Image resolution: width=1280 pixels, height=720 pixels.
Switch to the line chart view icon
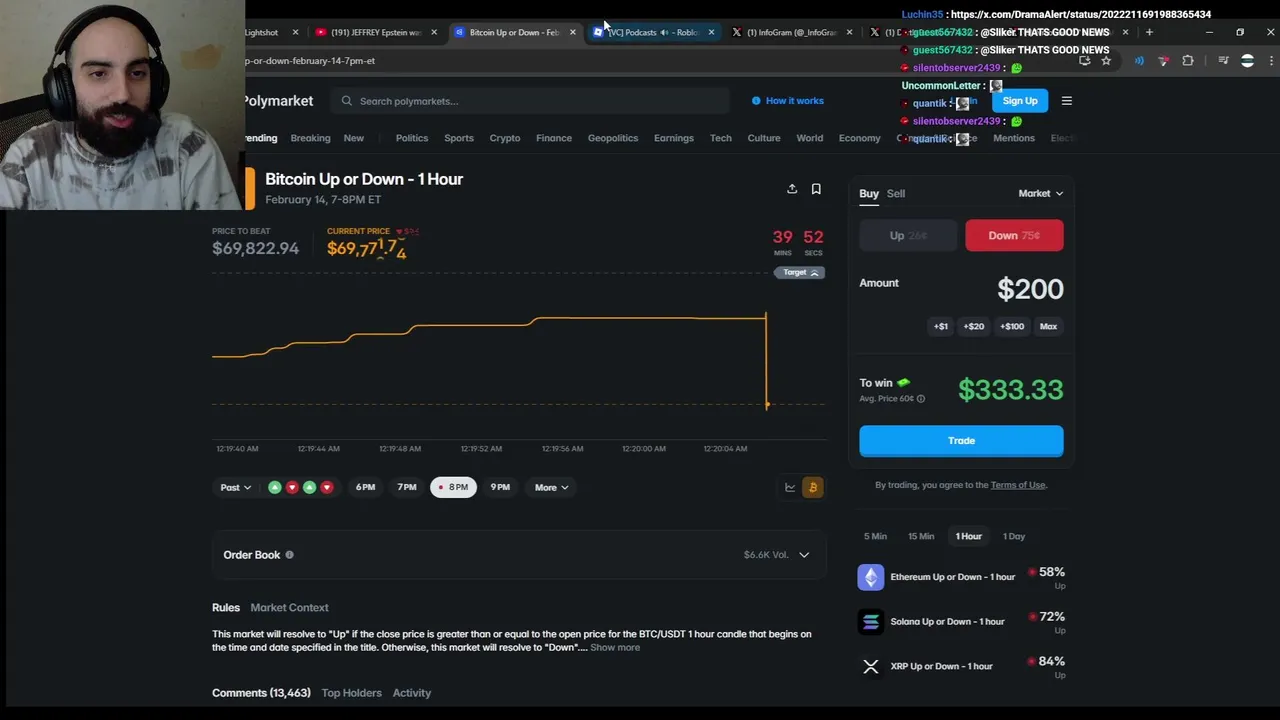point(790,487)
